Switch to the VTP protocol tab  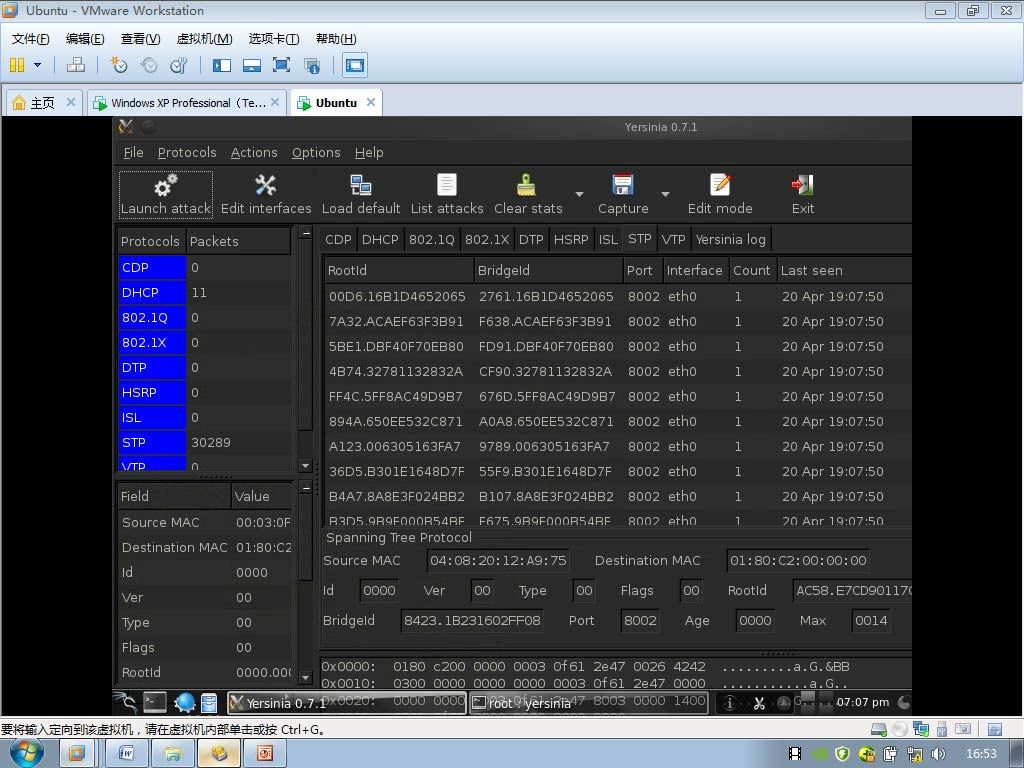pos(673,240)
